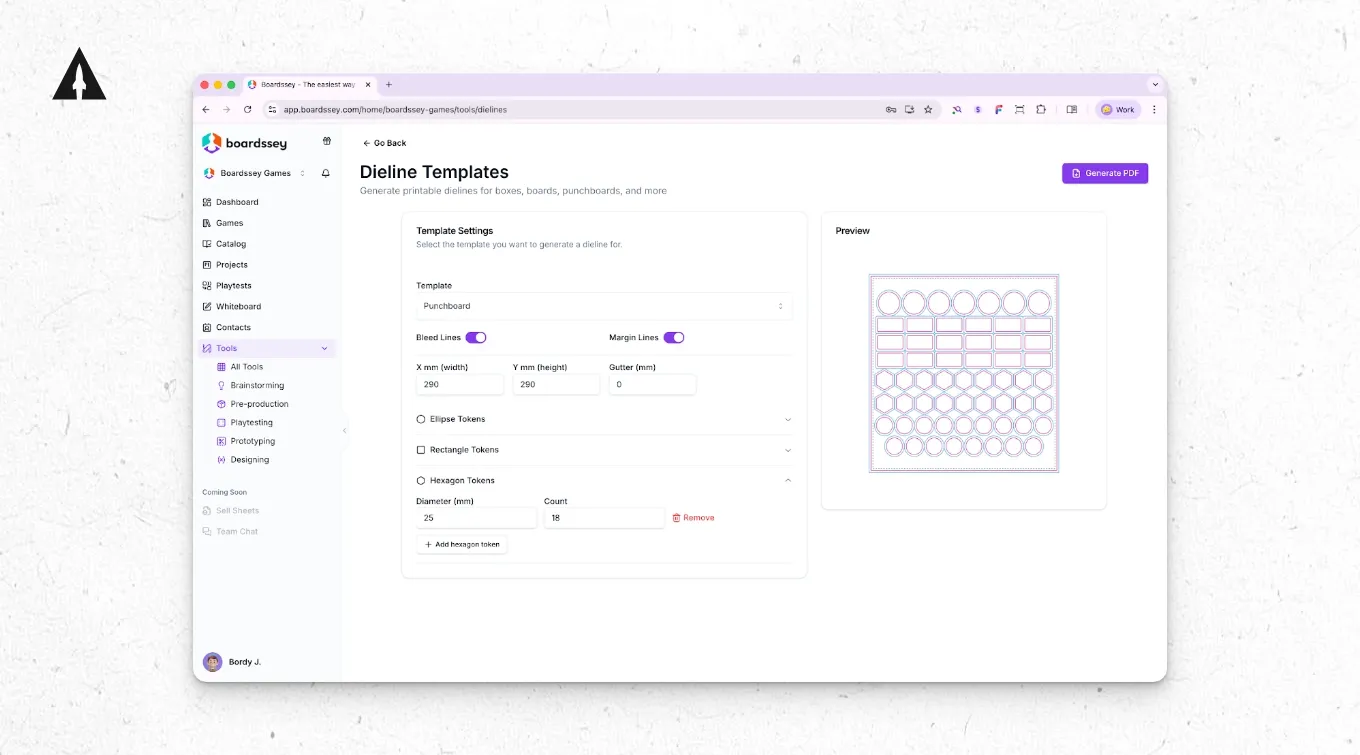The width and height of the screenshot is (1360, 755).
Task: Open notifications bell icon
Action: click(326, 173)
